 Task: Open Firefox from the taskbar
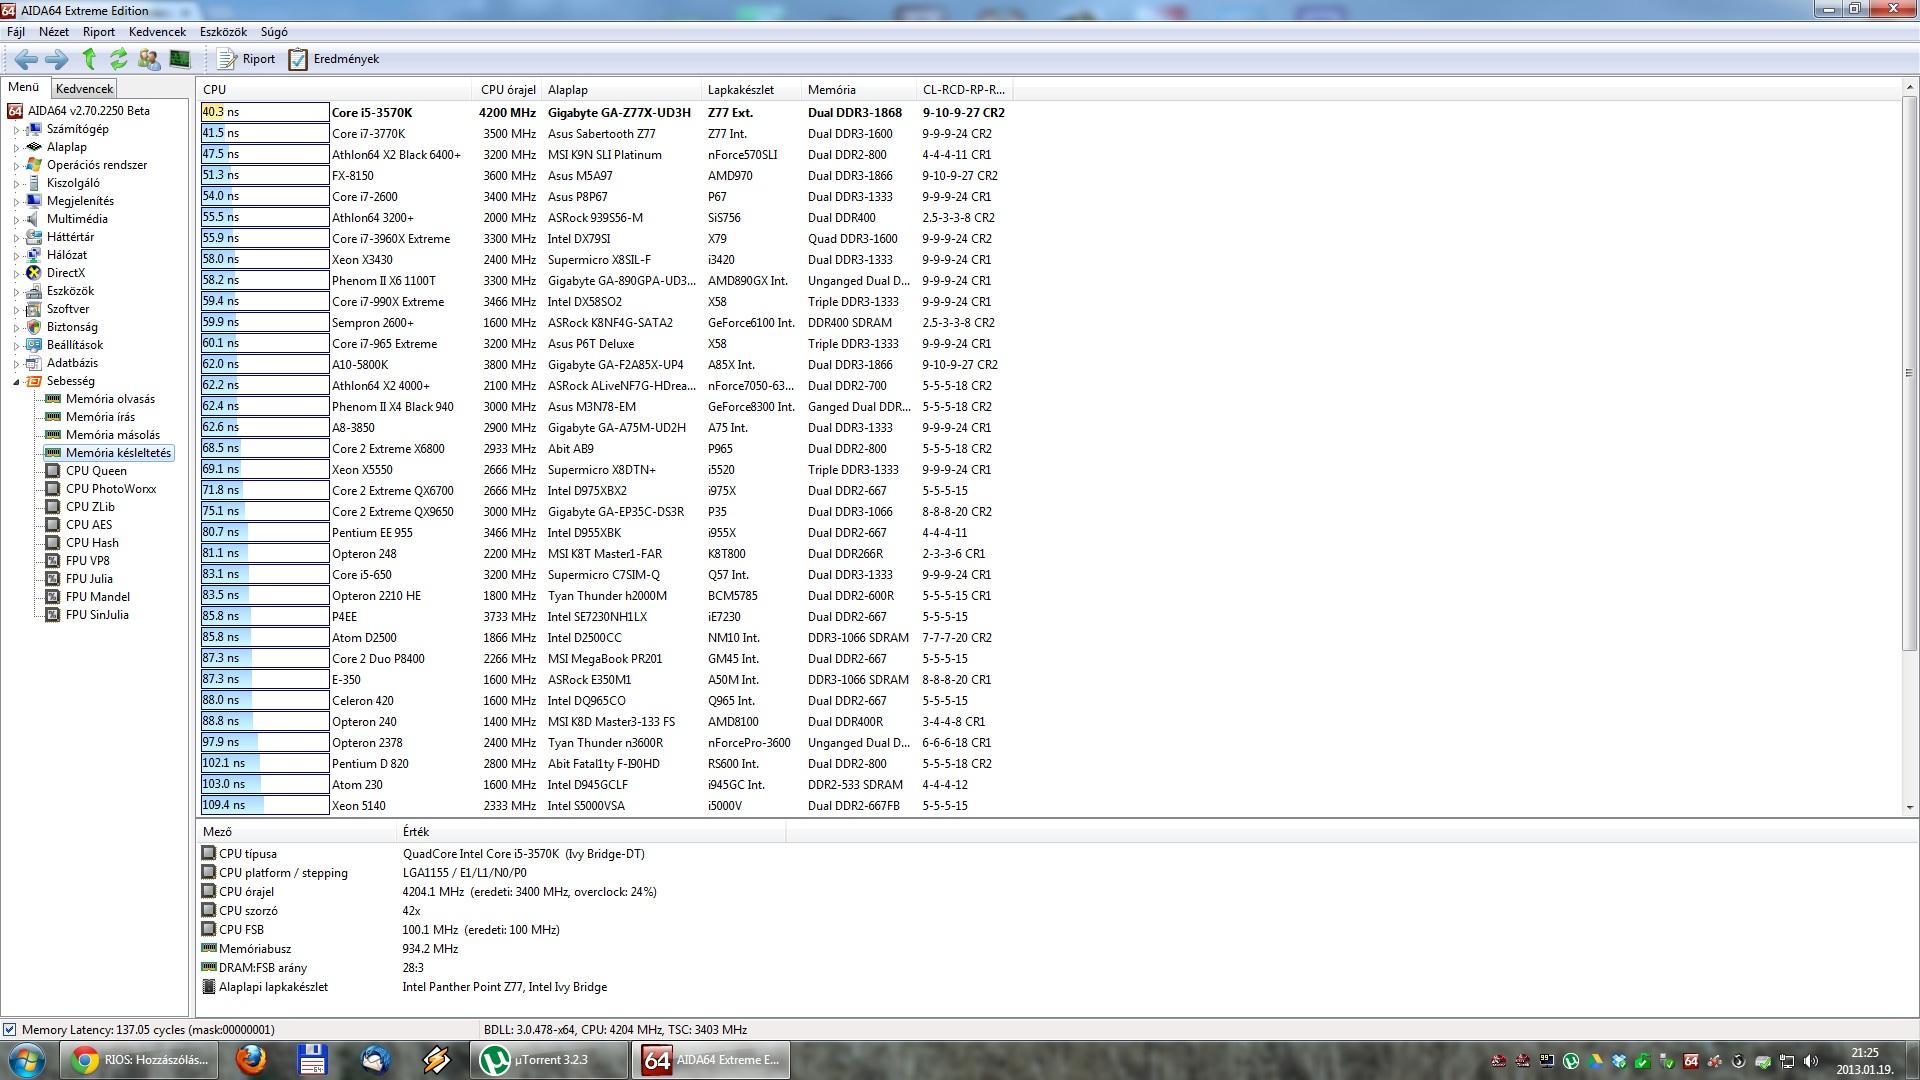click(250, 1059)
